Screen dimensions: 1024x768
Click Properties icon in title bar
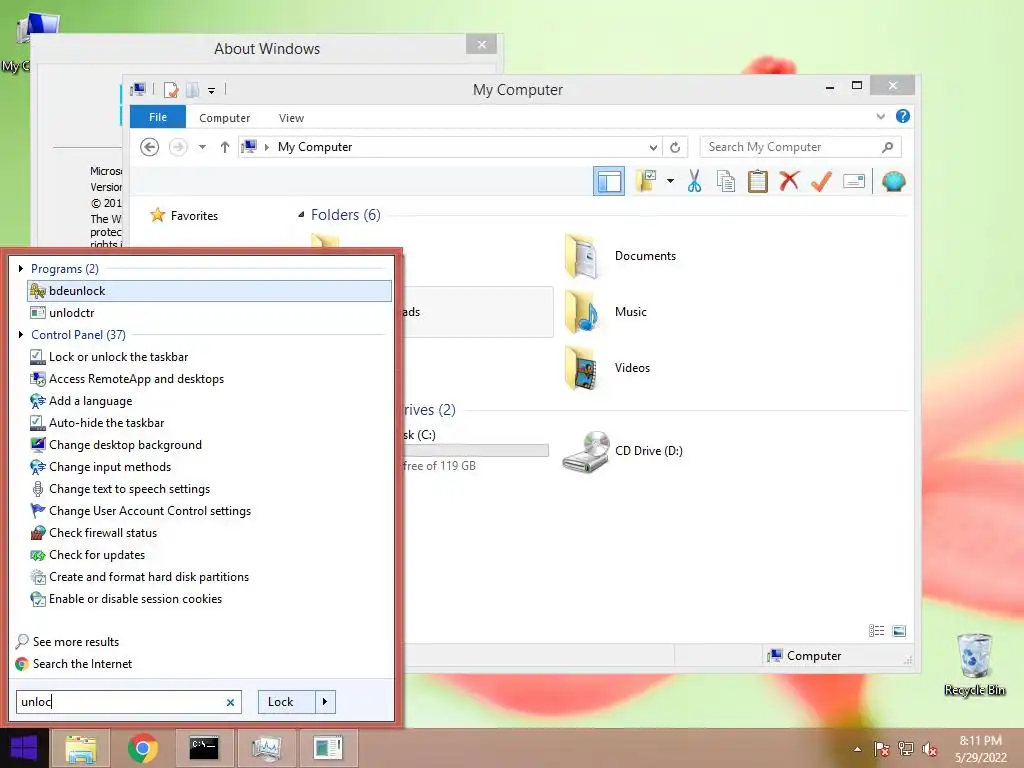pos(171,89)
